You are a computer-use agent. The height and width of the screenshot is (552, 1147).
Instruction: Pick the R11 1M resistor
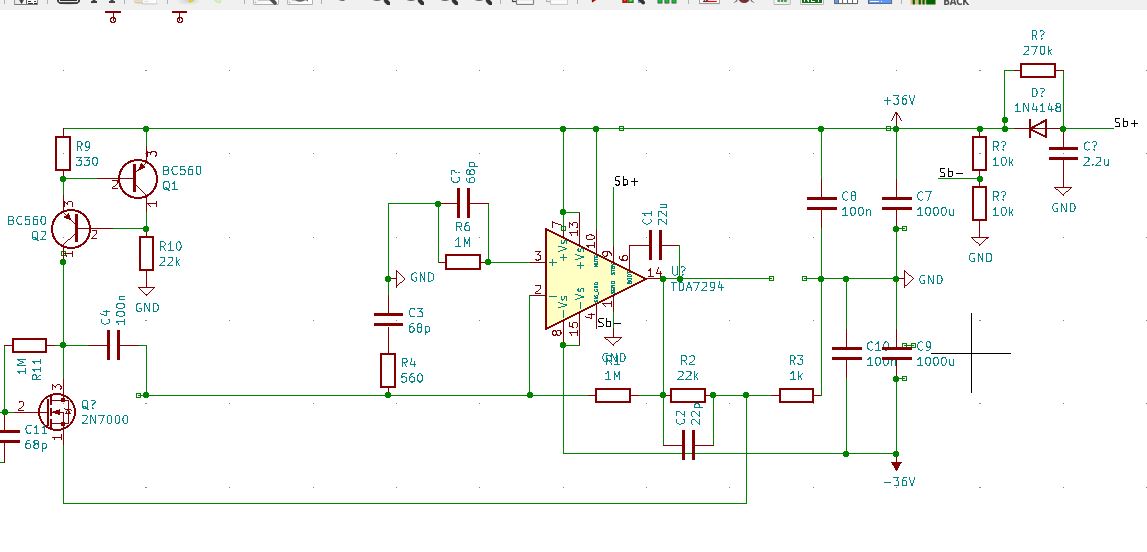(x=29, y=346)
